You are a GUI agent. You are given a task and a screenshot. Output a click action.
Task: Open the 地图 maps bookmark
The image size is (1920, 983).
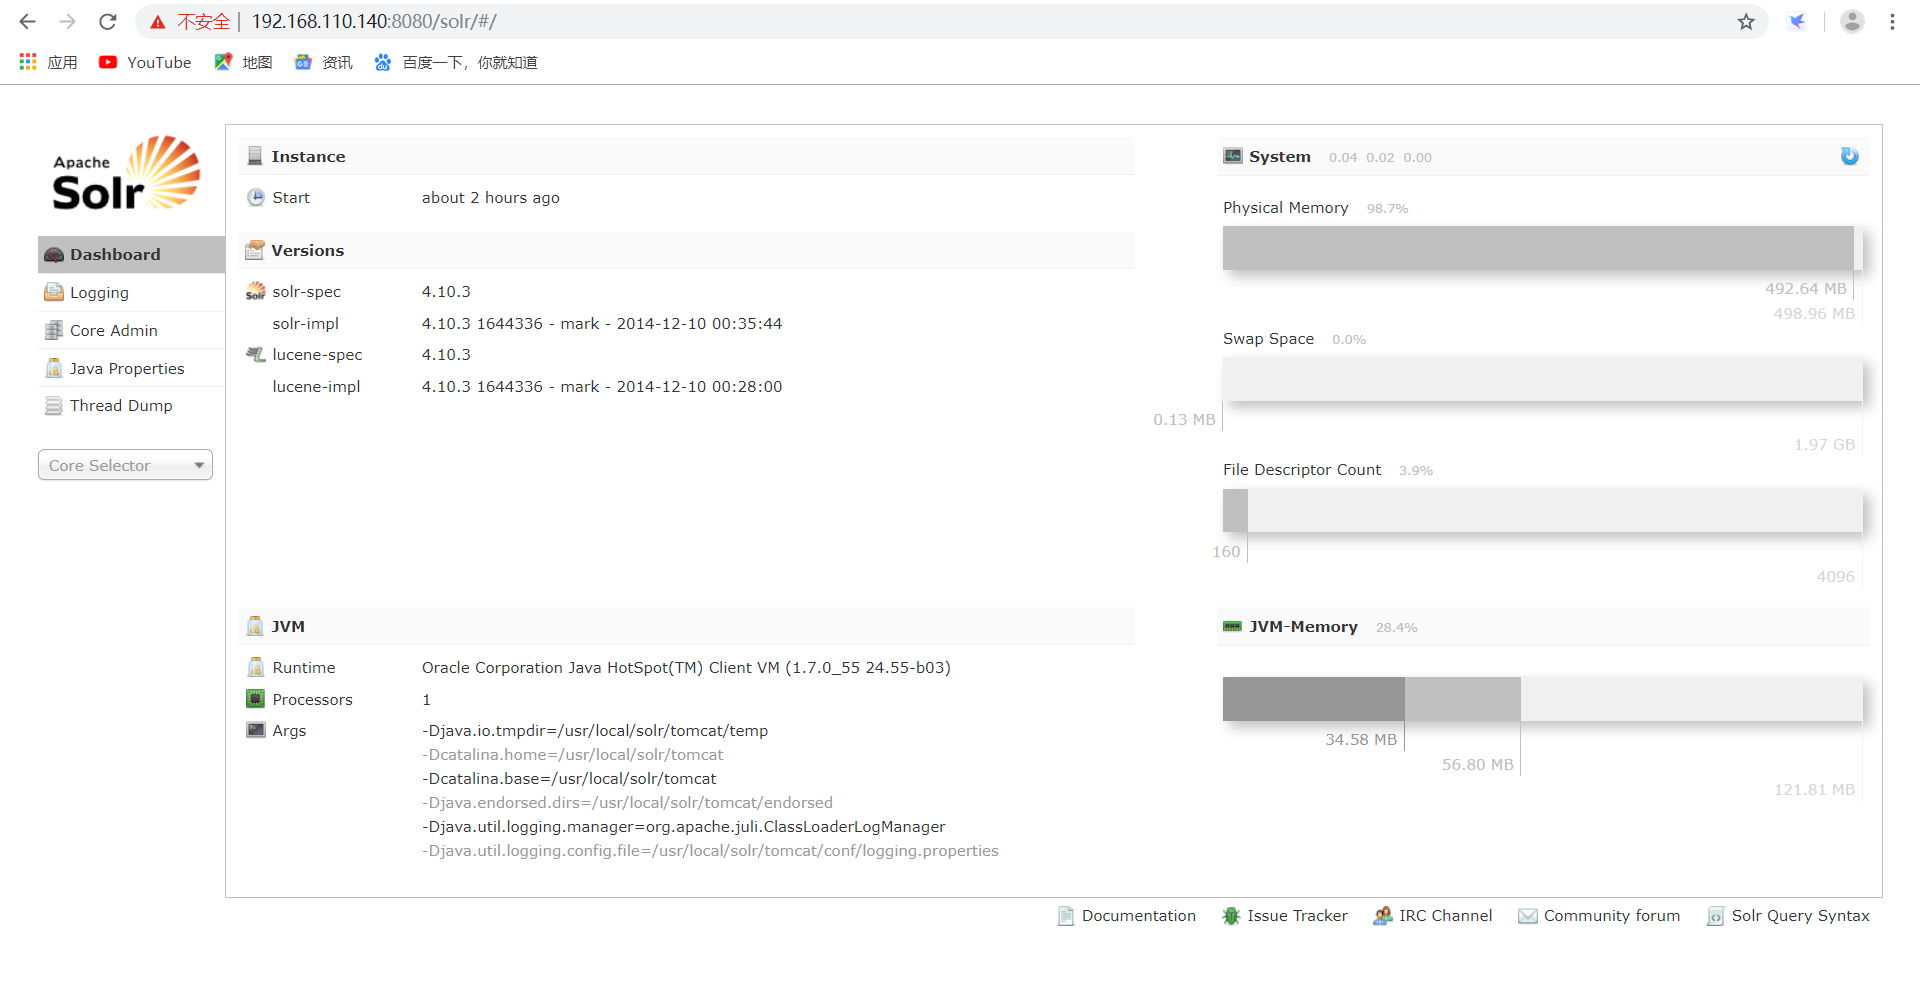tap(243, 62)
